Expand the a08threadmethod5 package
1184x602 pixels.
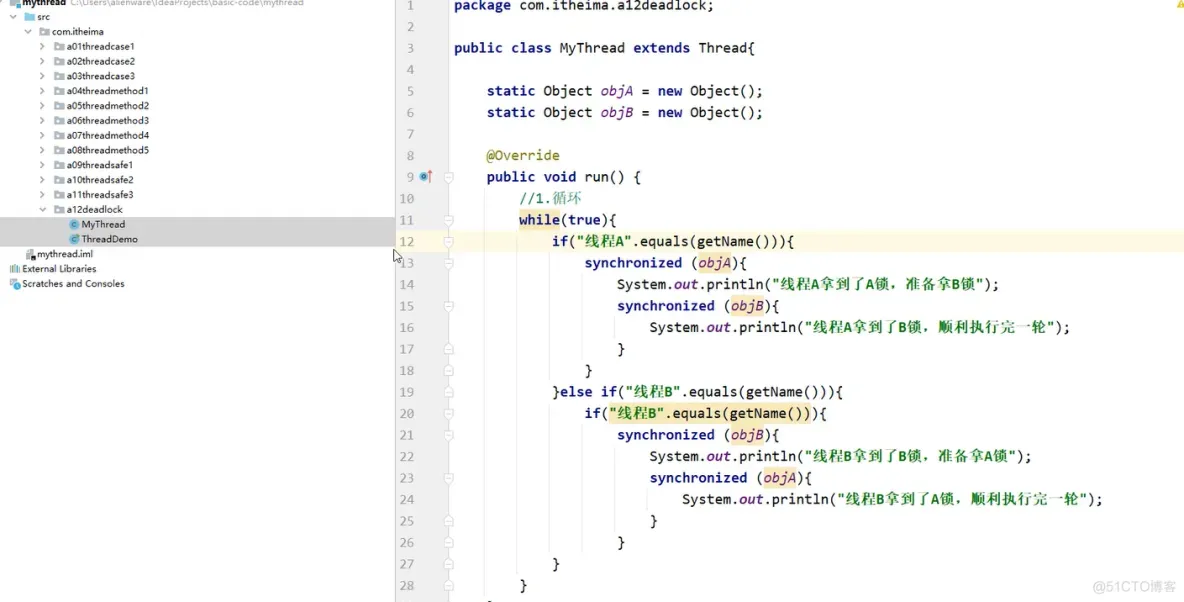[42, 150]
